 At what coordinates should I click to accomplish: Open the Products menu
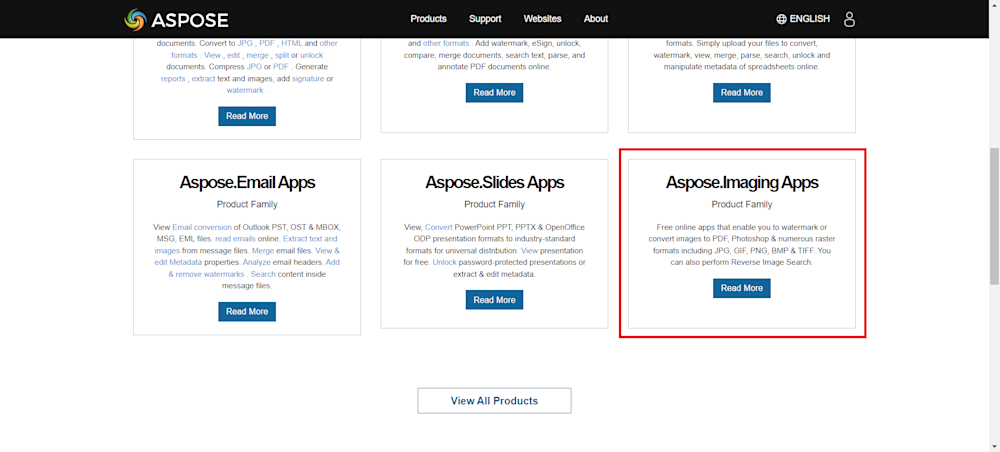[429, 19]
